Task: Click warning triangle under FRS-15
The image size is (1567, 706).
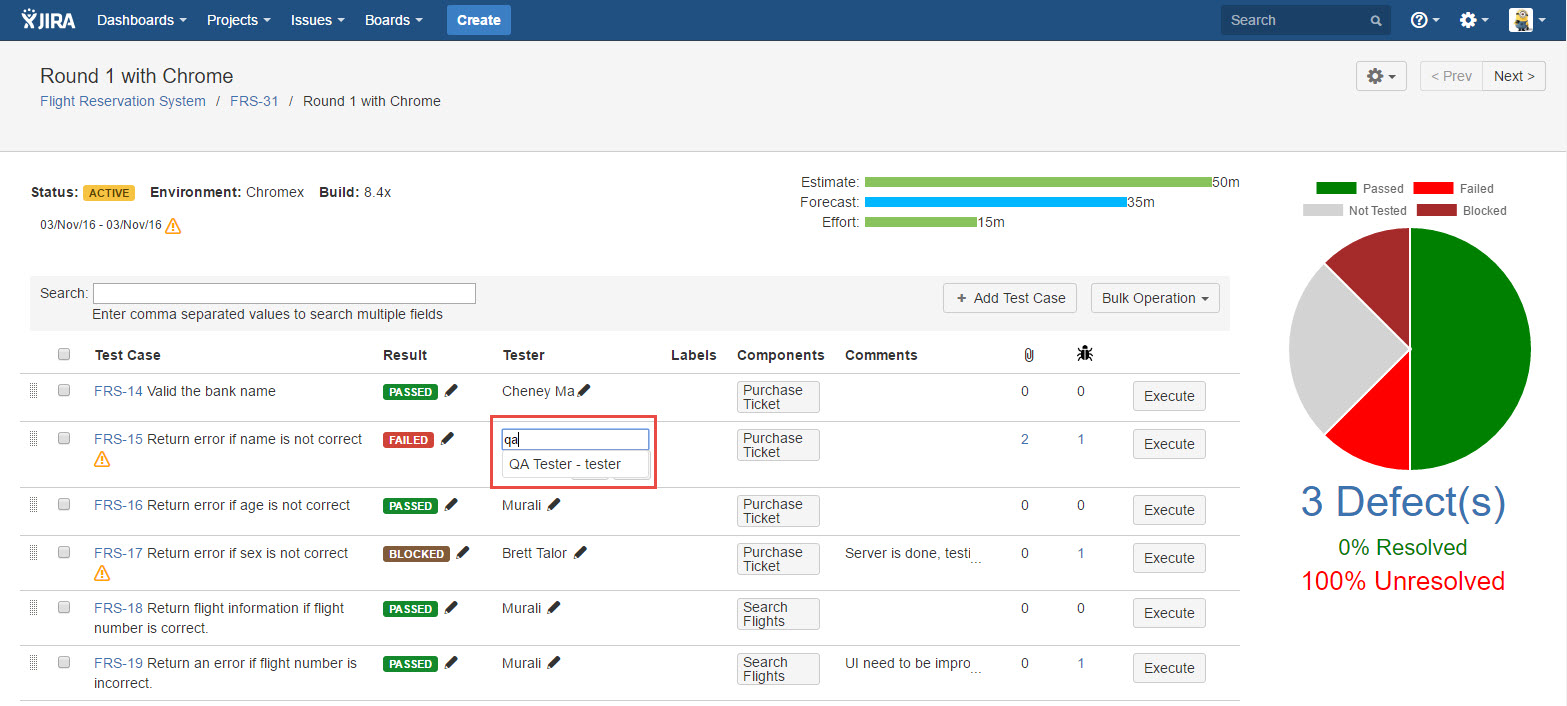Action: 102,460
